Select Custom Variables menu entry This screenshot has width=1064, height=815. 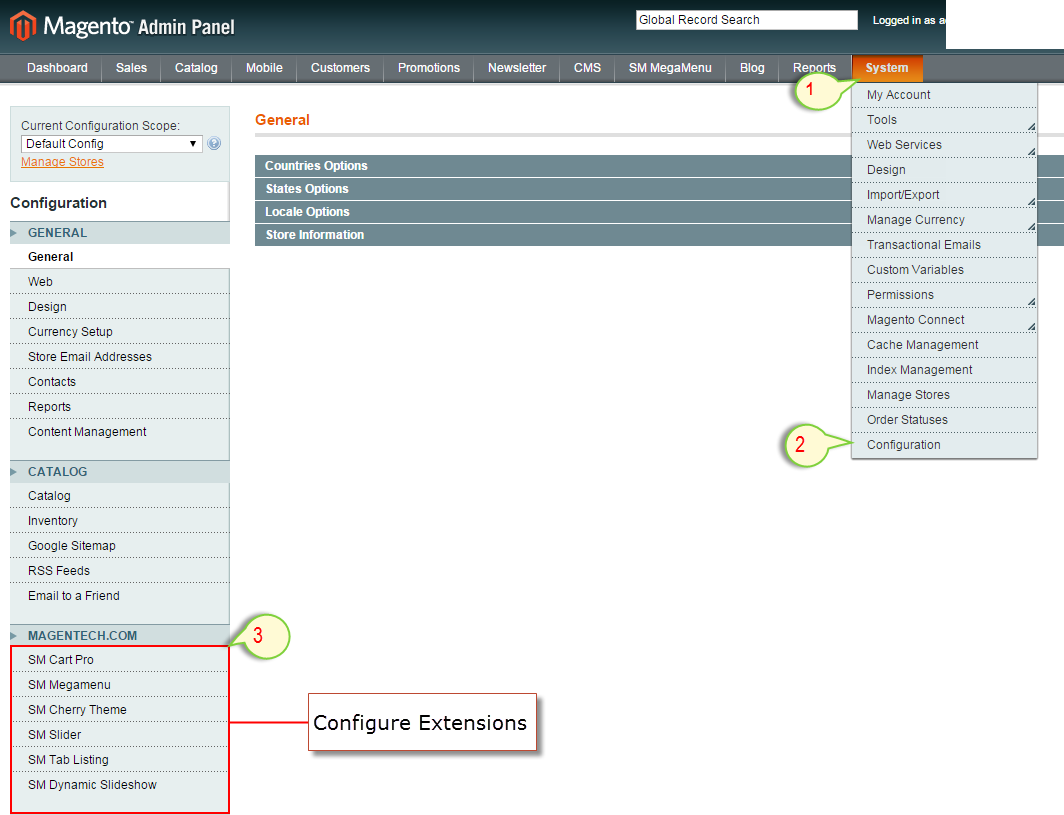coord(944,270)
